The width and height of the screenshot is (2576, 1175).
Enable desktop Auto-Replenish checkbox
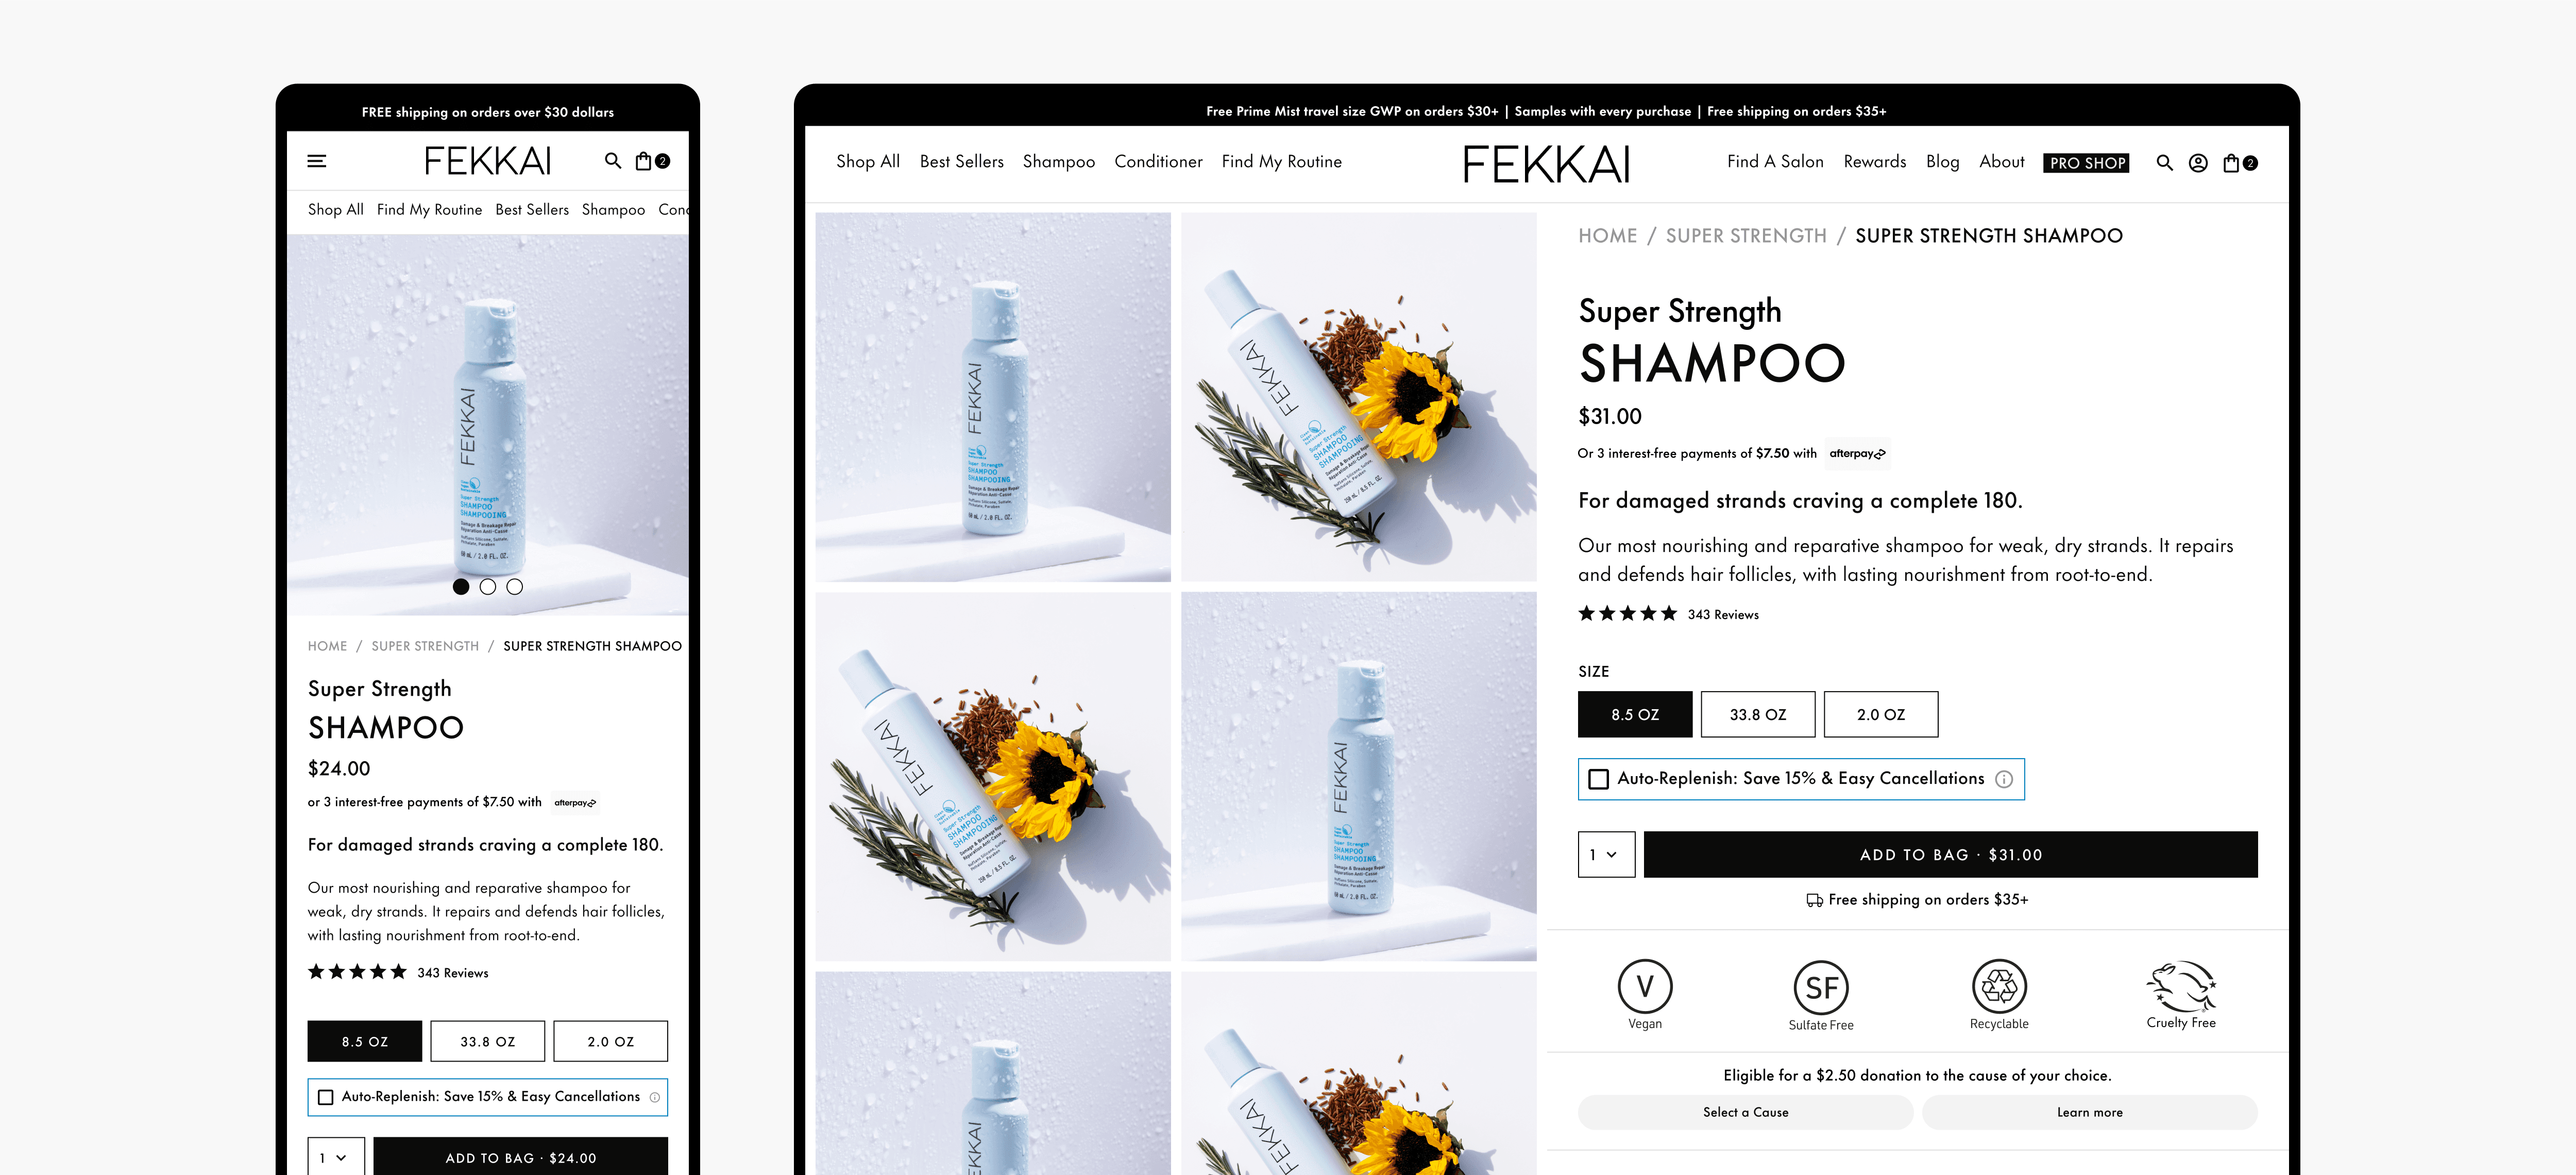[x=1599, y=779]
